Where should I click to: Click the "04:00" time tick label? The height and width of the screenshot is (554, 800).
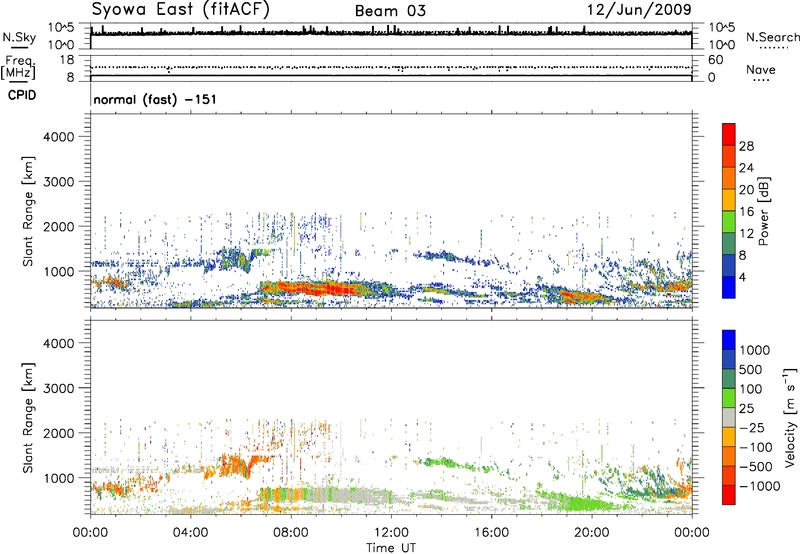(190, 533)
